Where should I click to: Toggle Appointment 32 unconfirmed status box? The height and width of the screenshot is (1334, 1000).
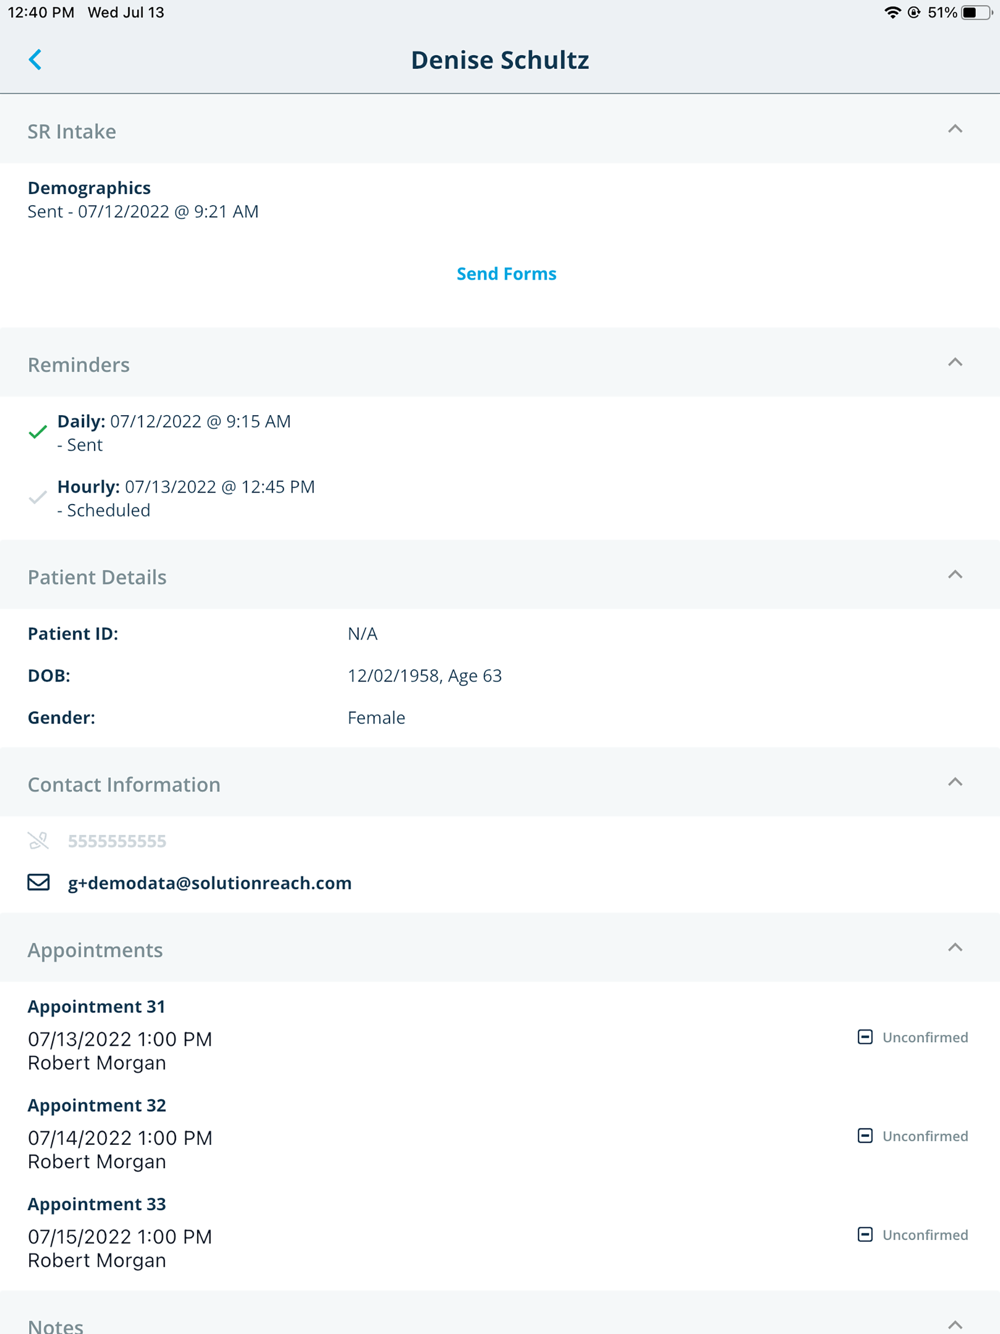(x=865, y=1136)
